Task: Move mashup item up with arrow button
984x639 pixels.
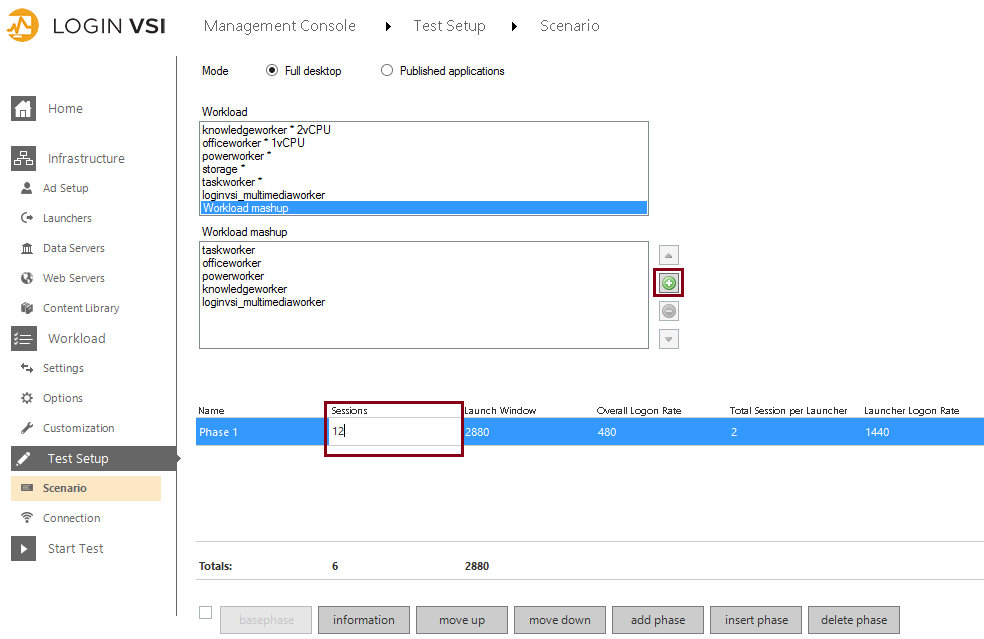Action: pos(669,255)
